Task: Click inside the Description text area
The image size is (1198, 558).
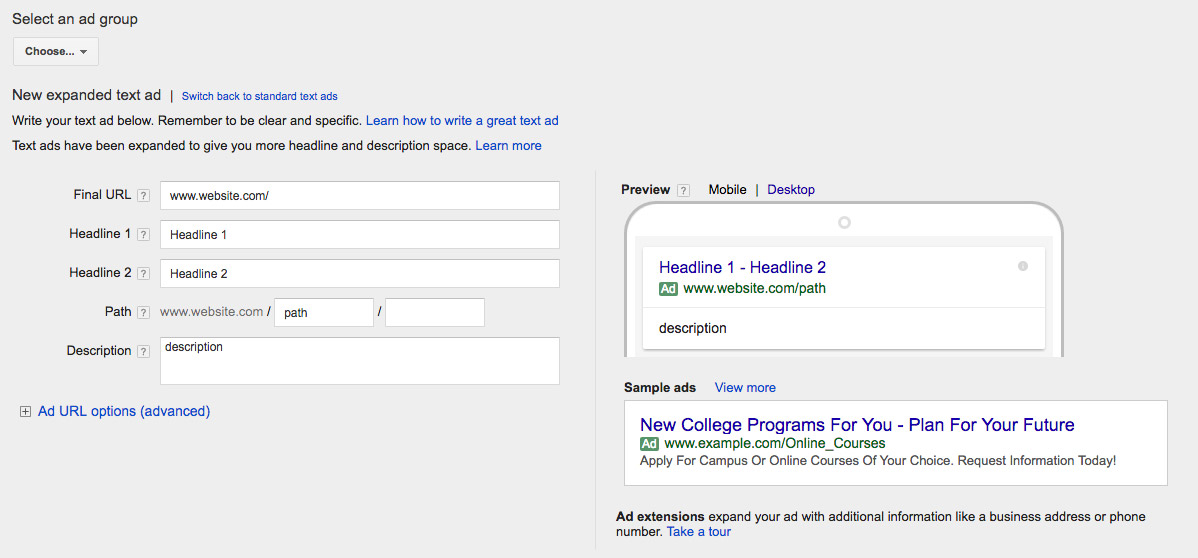Action: [x=360, y=361]
